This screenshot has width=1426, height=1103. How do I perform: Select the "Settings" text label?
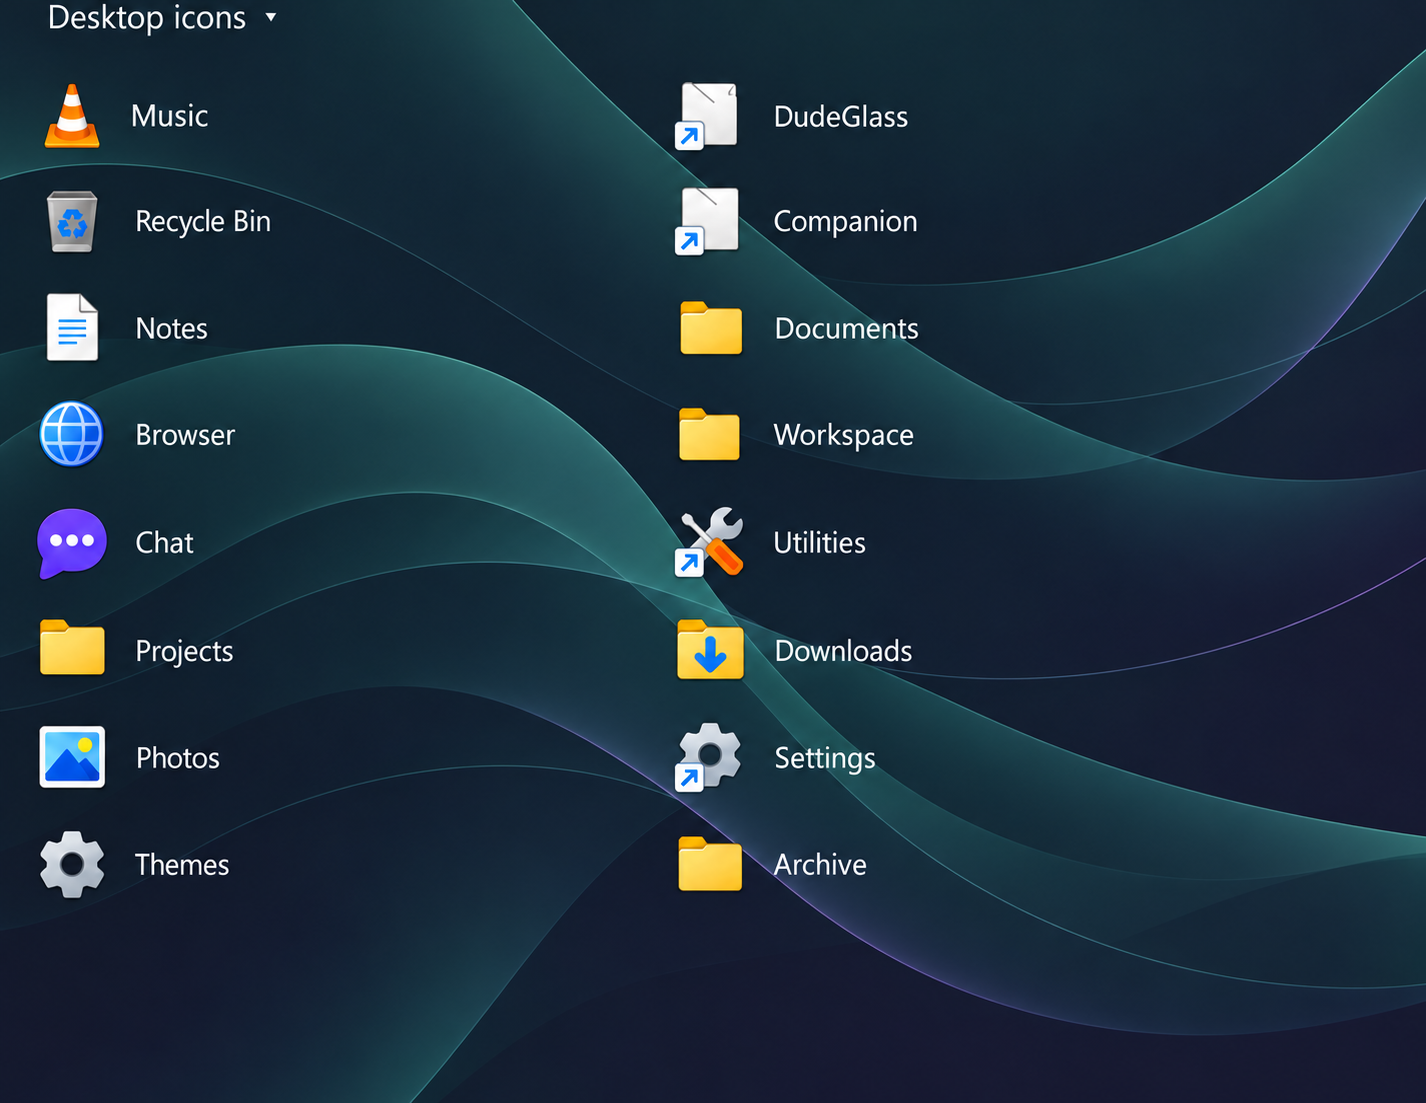pos(825,758)
